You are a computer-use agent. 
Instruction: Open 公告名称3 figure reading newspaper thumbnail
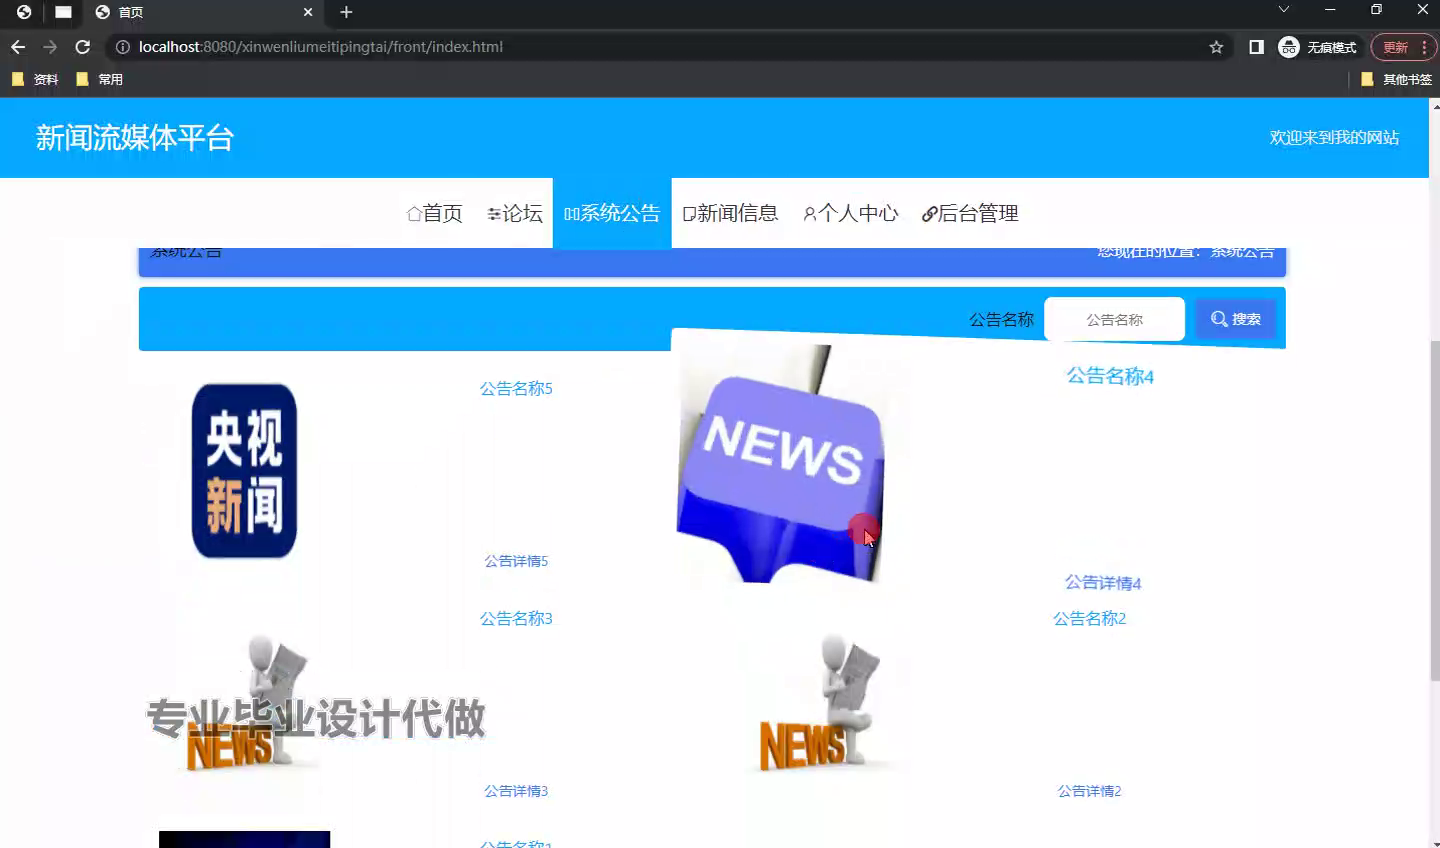(248, 704)
